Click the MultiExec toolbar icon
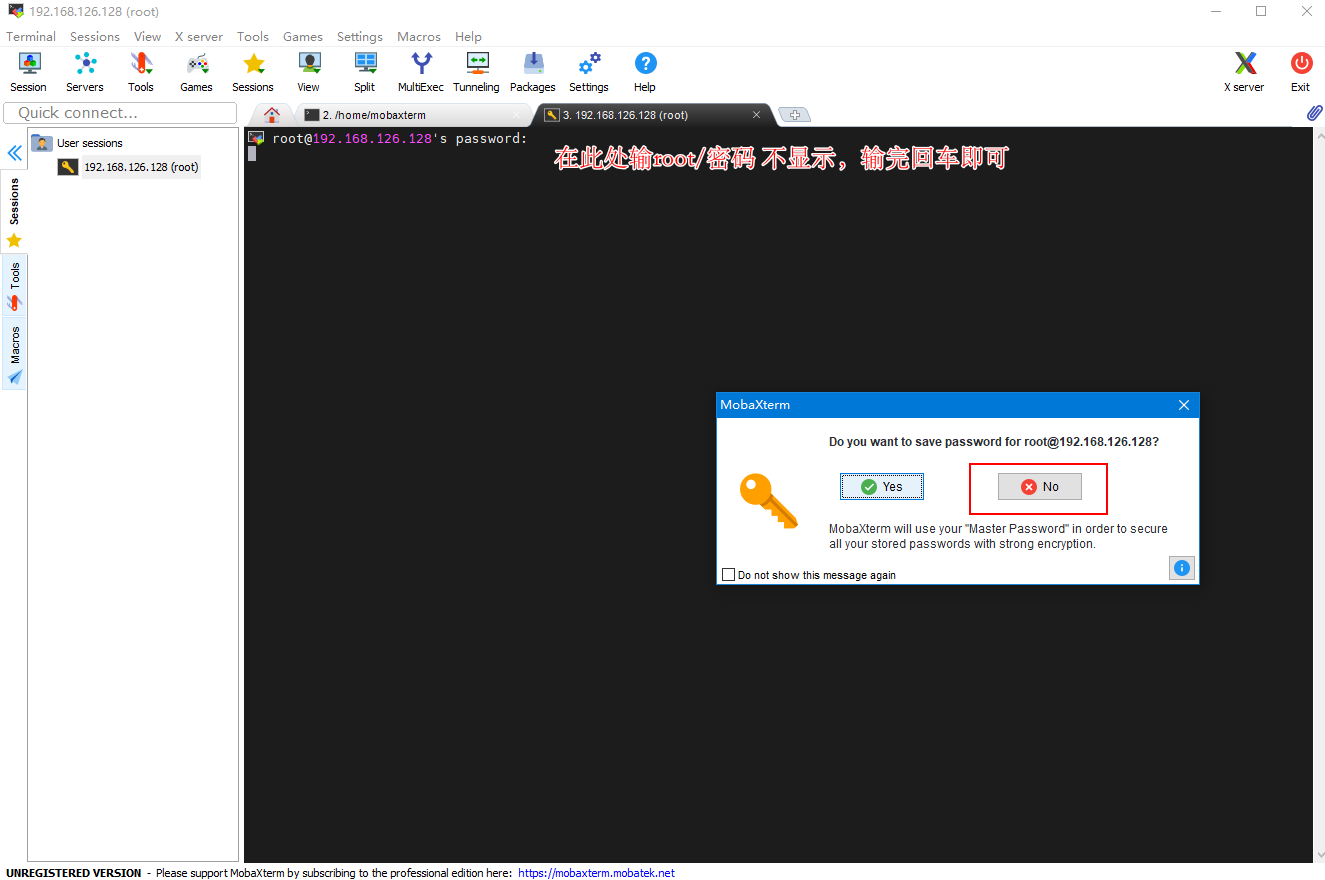Viewport: 1325px width, 880px height. [x=421, y=72]
